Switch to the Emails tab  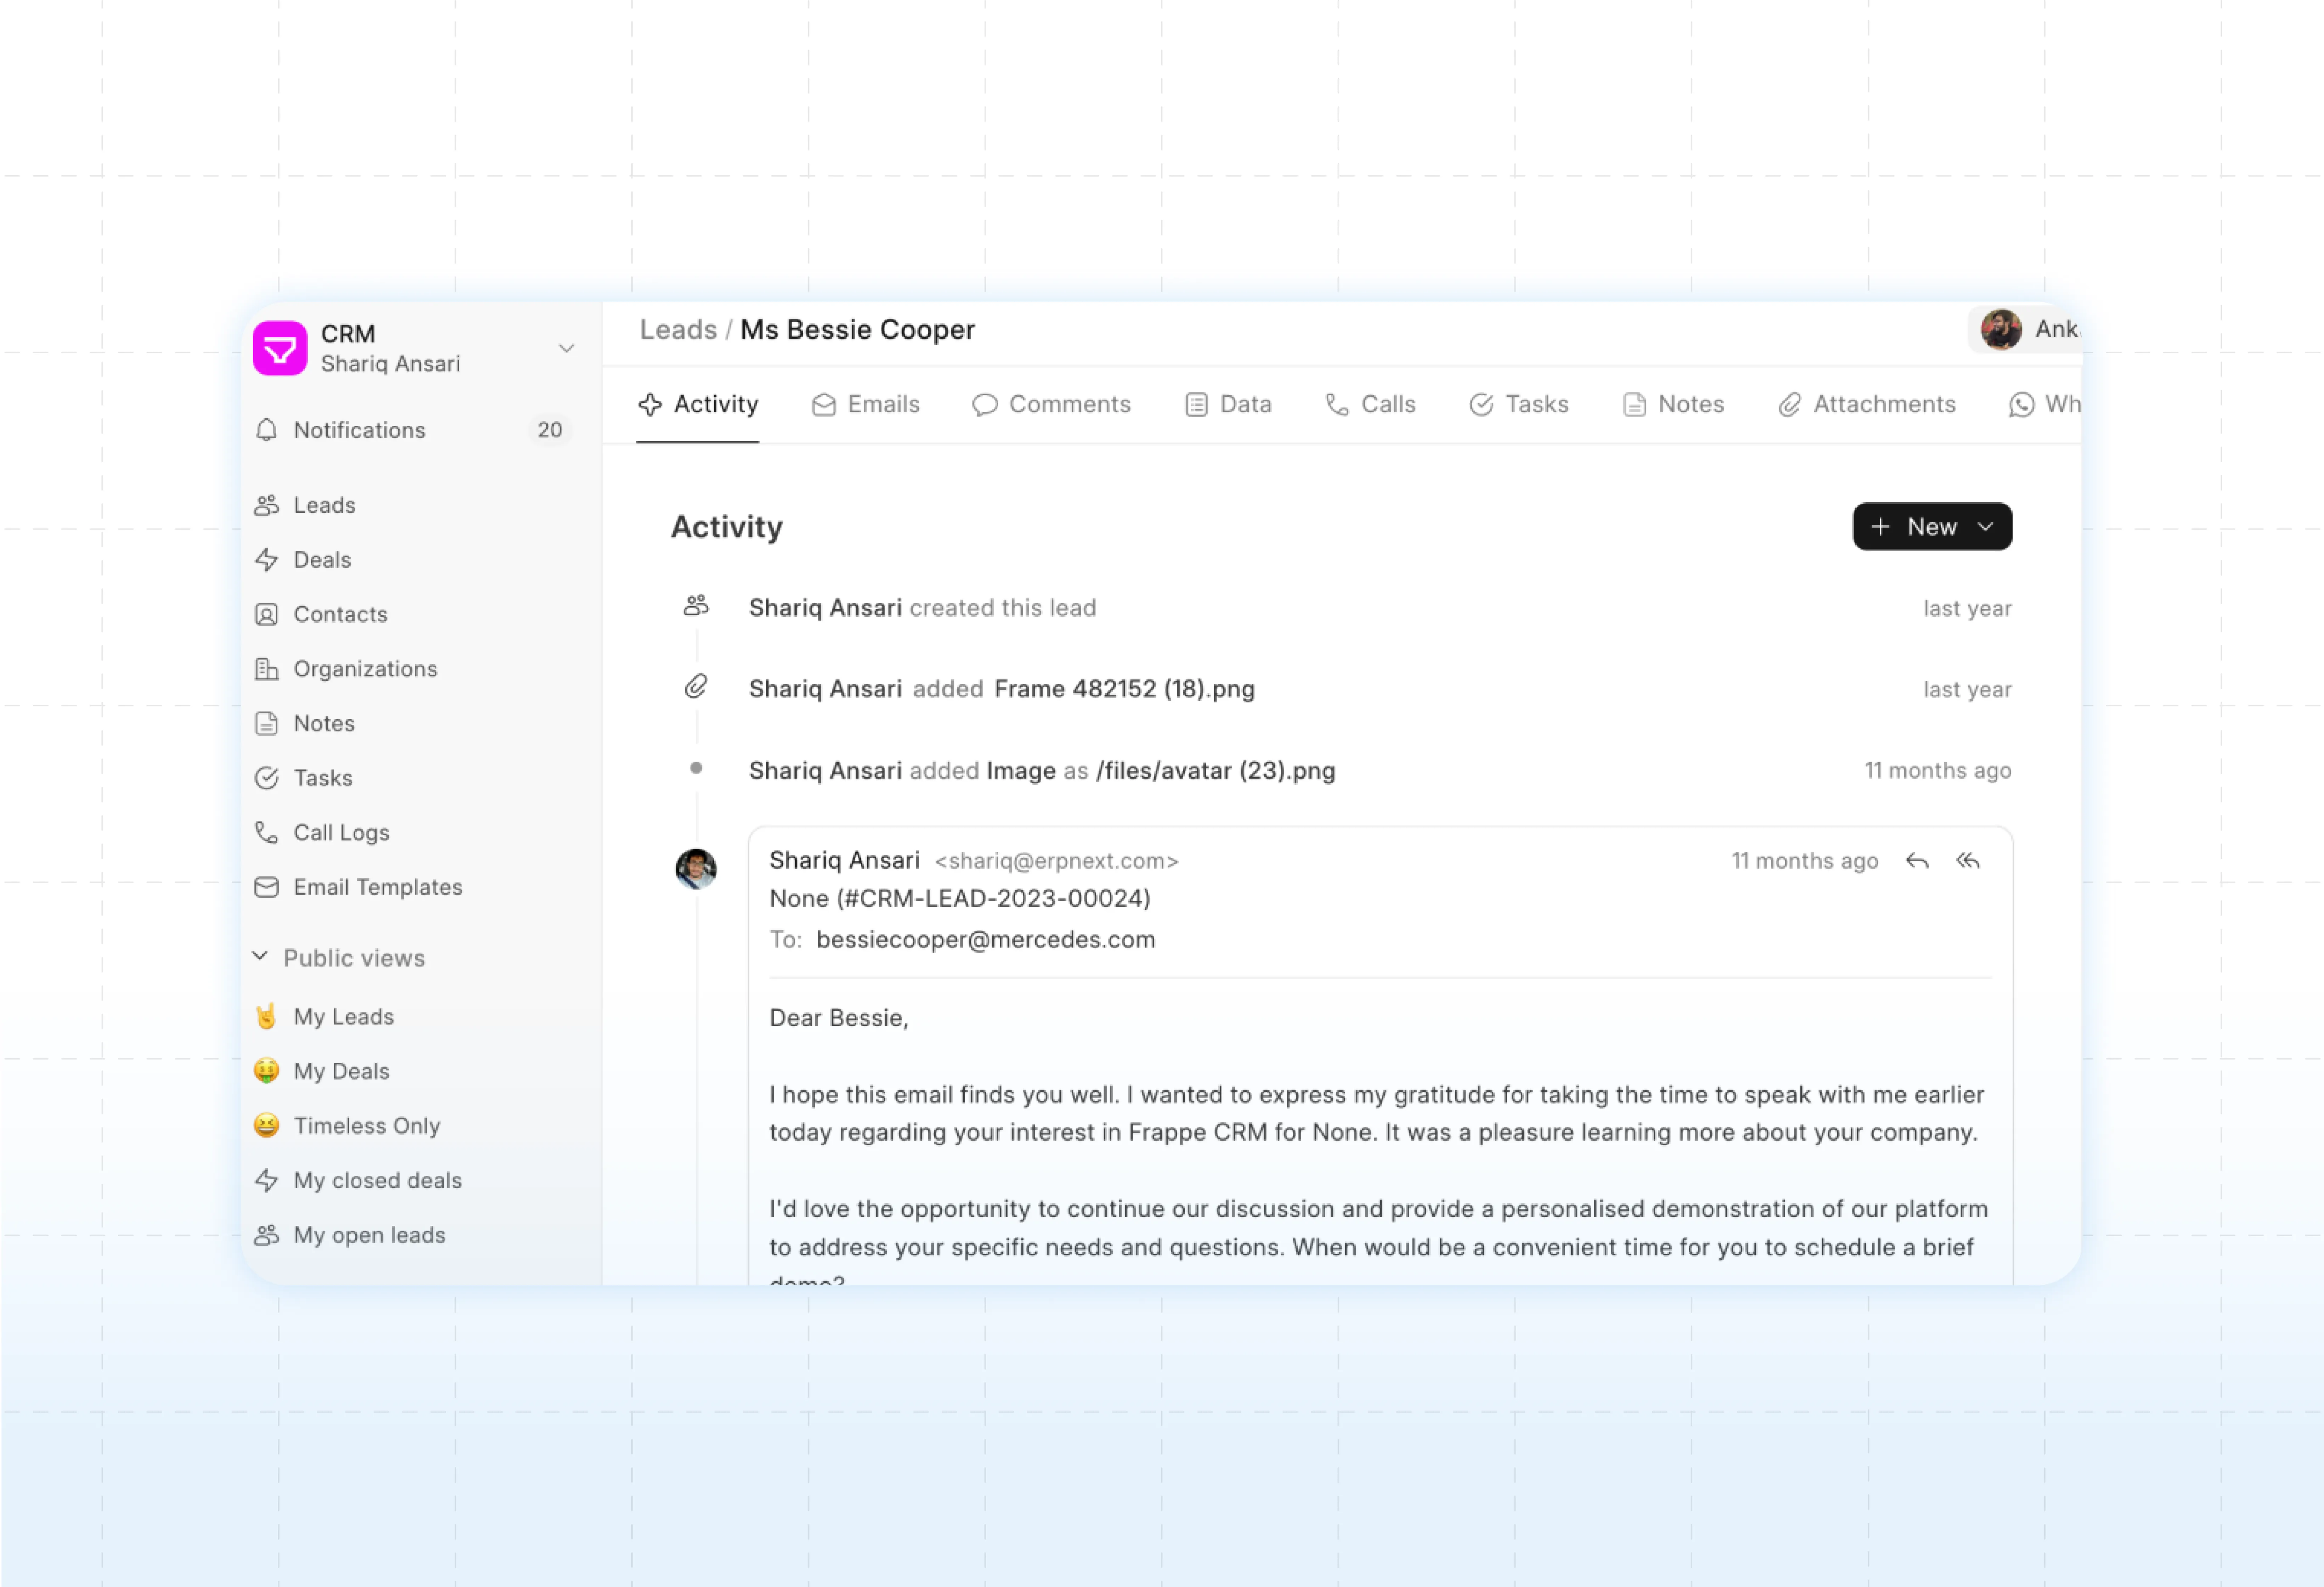point(865,404)
